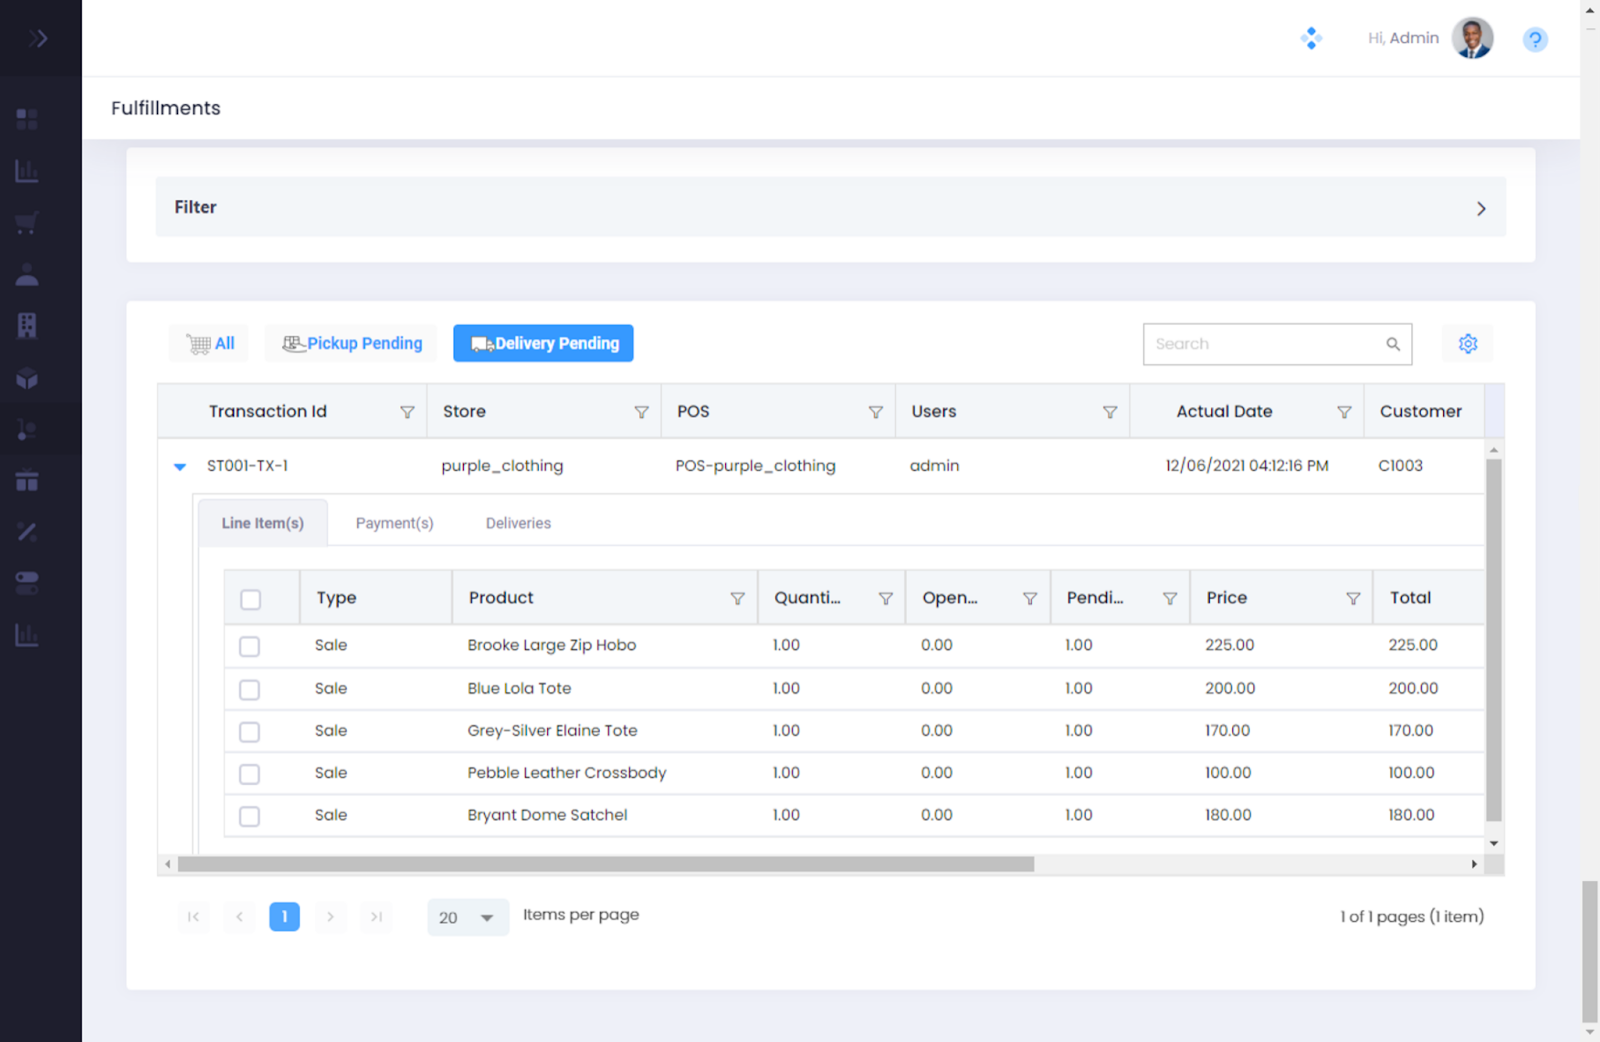1600x1042 pixels.
Task: Open the shopping cart sidebar icon
Action: [27, 223]
